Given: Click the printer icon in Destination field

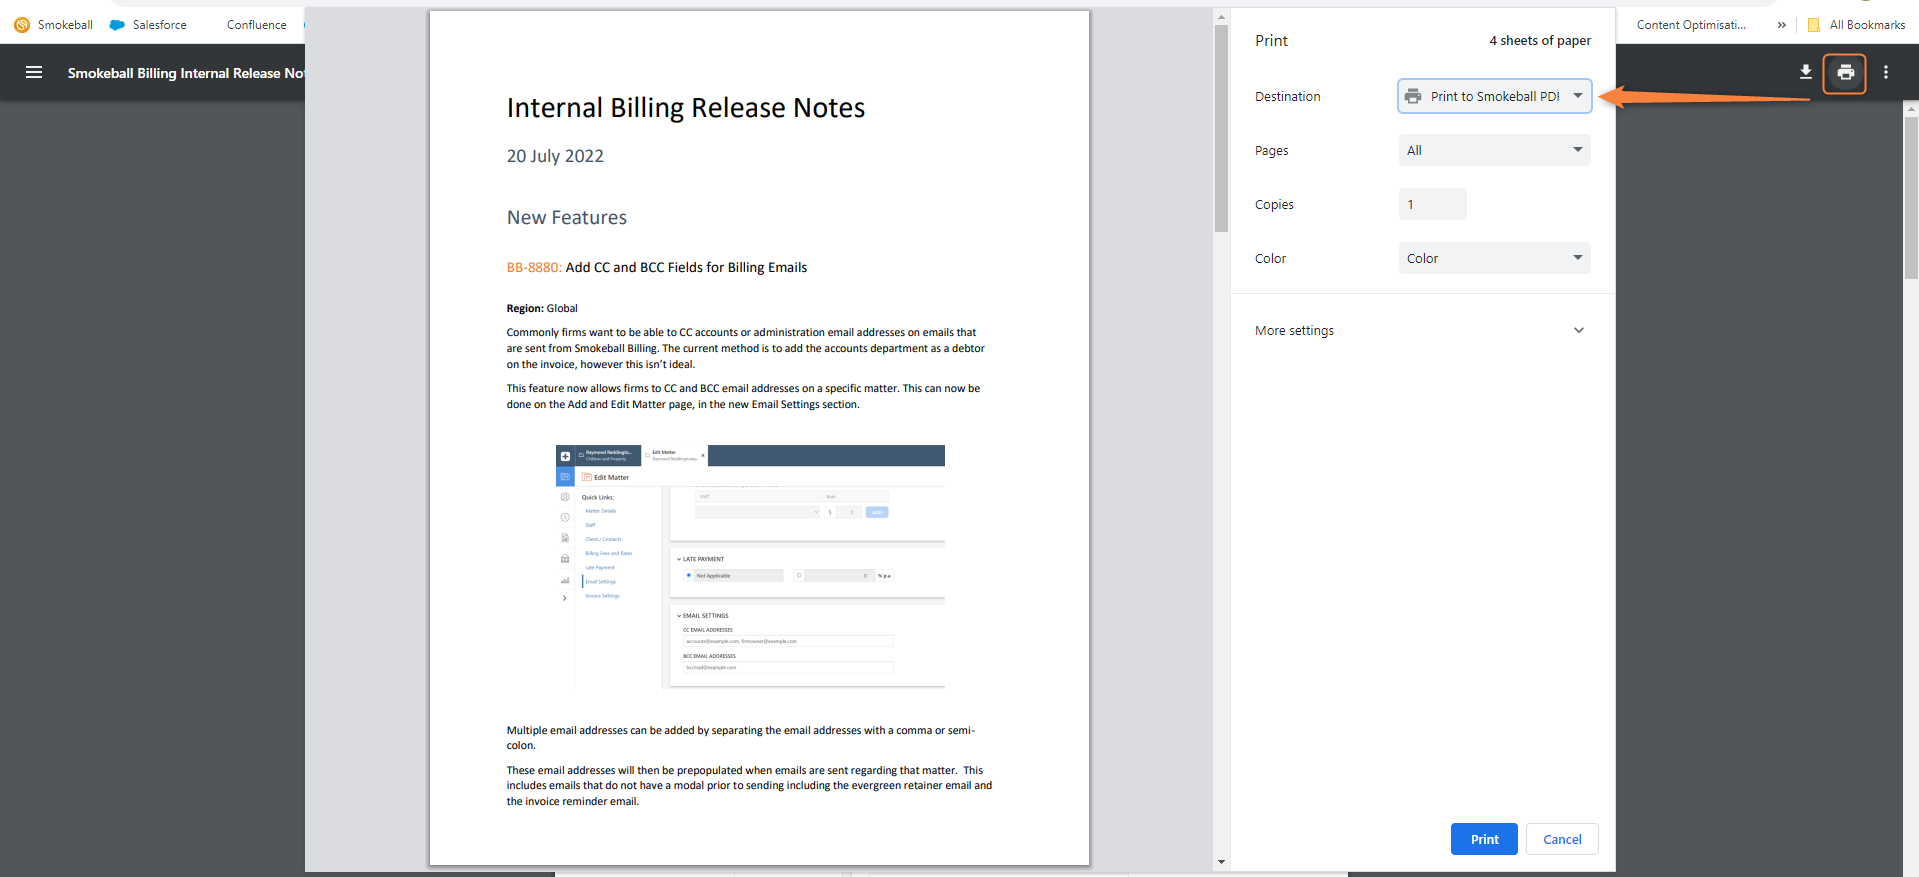Looking at the screenshot, I should 1413,96.
